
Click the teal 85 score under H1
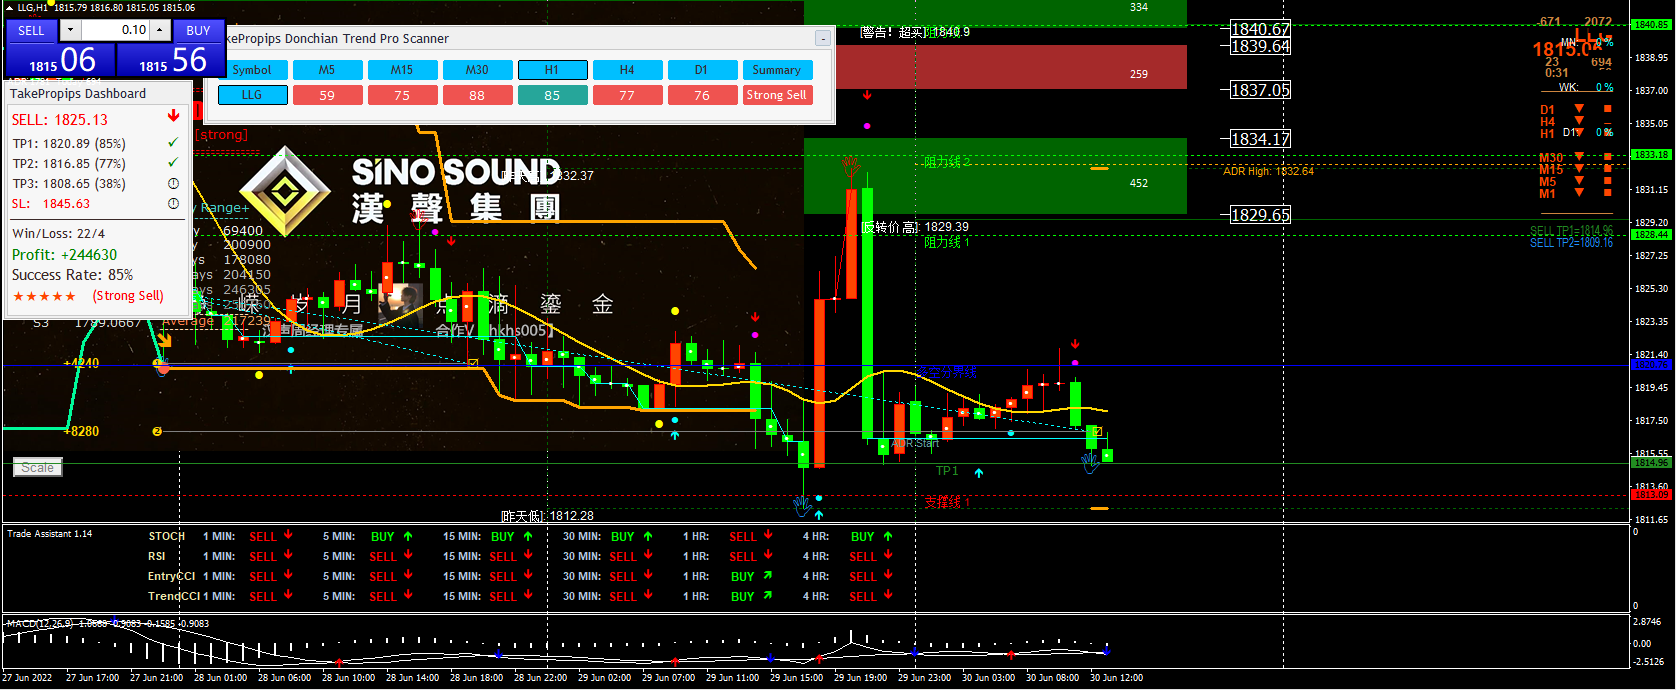(552, 95)
